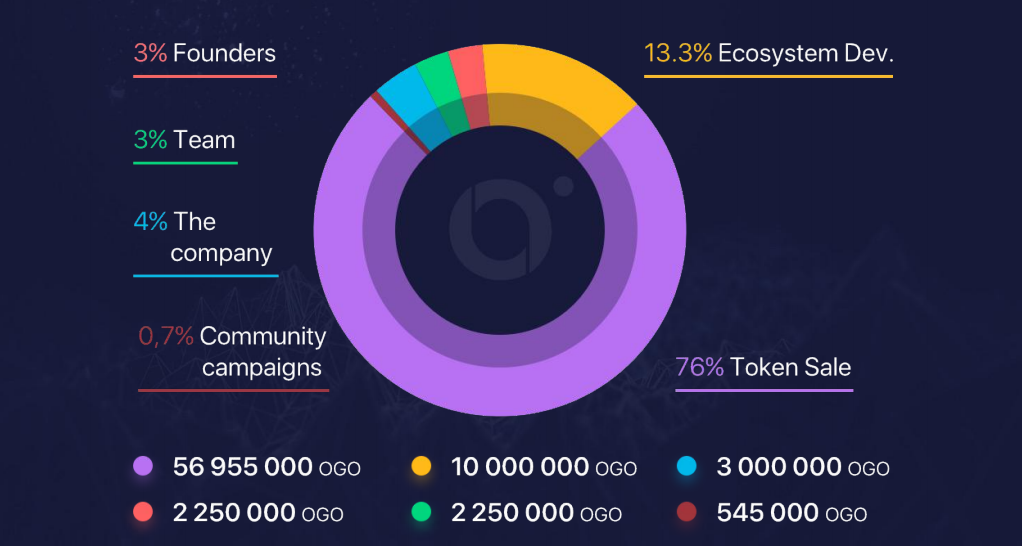Click the yellow legend dot for 10 000 000 OGO
The width and height of the screenshot is (1022, 546).
click(x=421, y=466)
